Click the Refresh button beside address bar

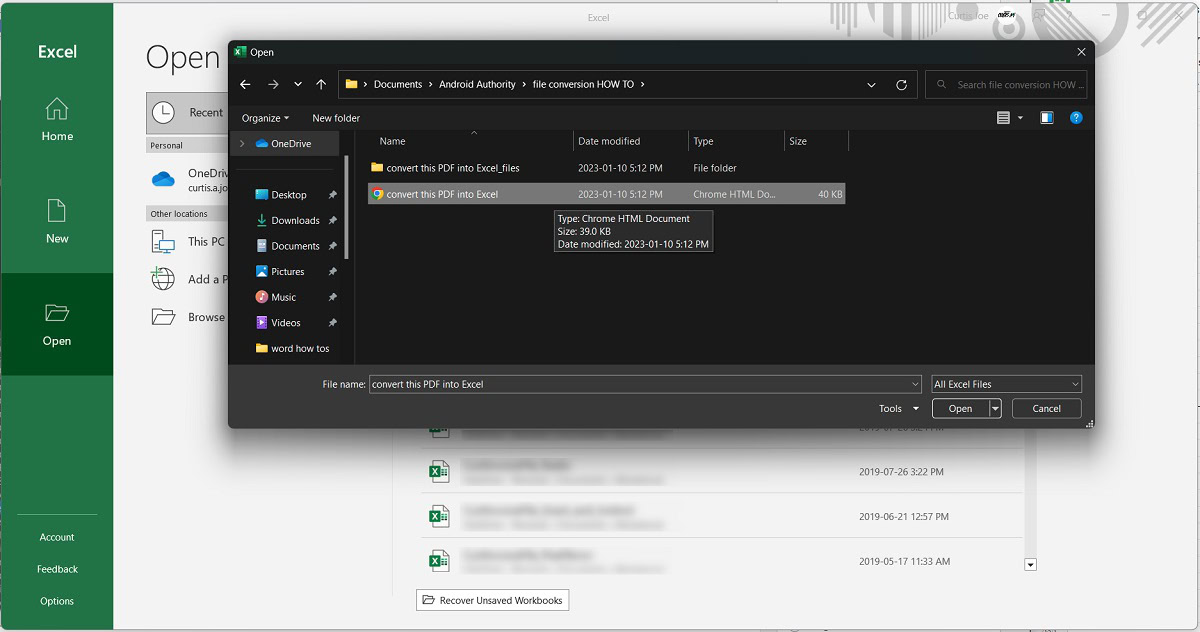pyautogui.click(x=901, y=85)
